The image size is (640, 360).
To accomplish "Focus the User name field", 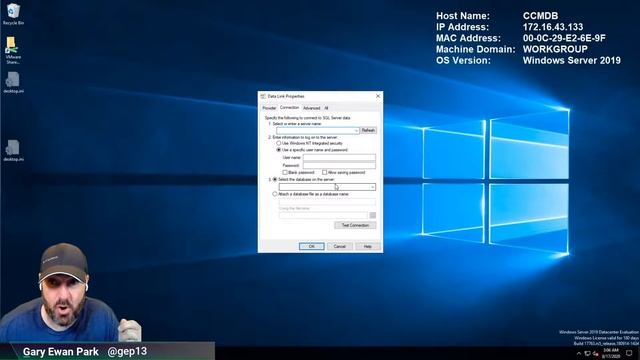I will (x=339, y=158).
